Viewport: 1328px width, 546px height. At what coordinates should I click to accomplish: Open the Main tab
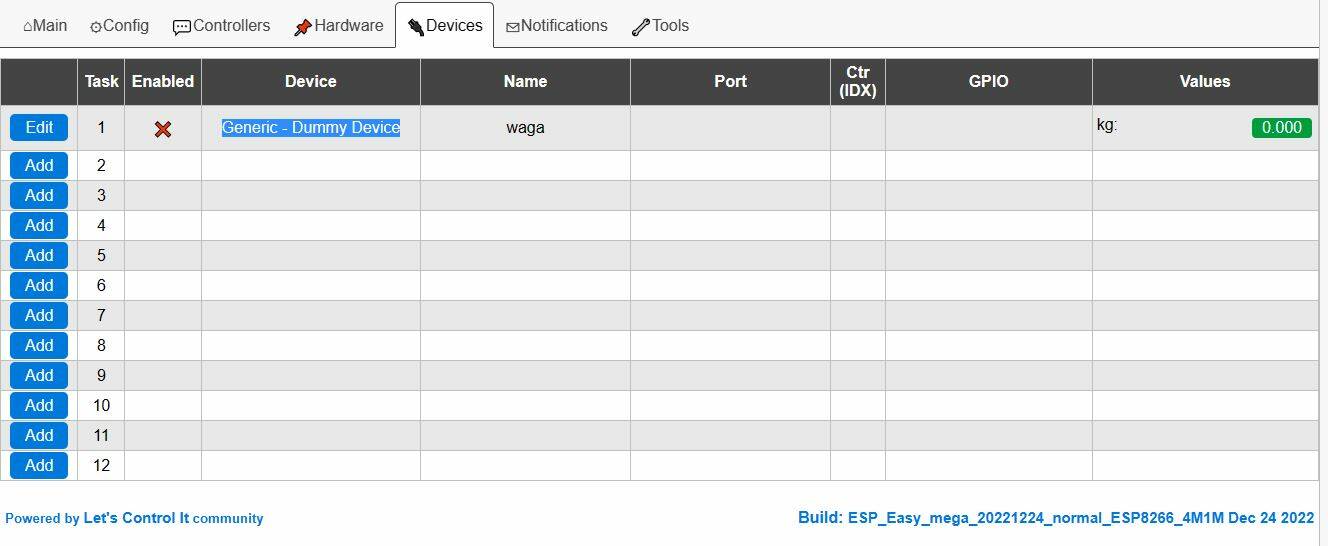point(45,25)
